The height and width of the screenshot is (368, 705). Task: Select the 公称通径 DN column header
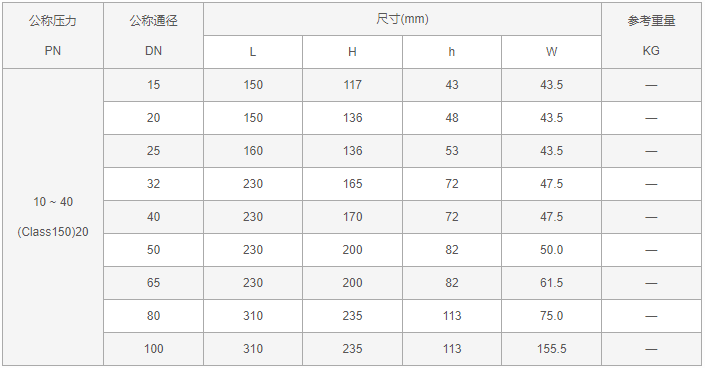(x=153, y=36)
